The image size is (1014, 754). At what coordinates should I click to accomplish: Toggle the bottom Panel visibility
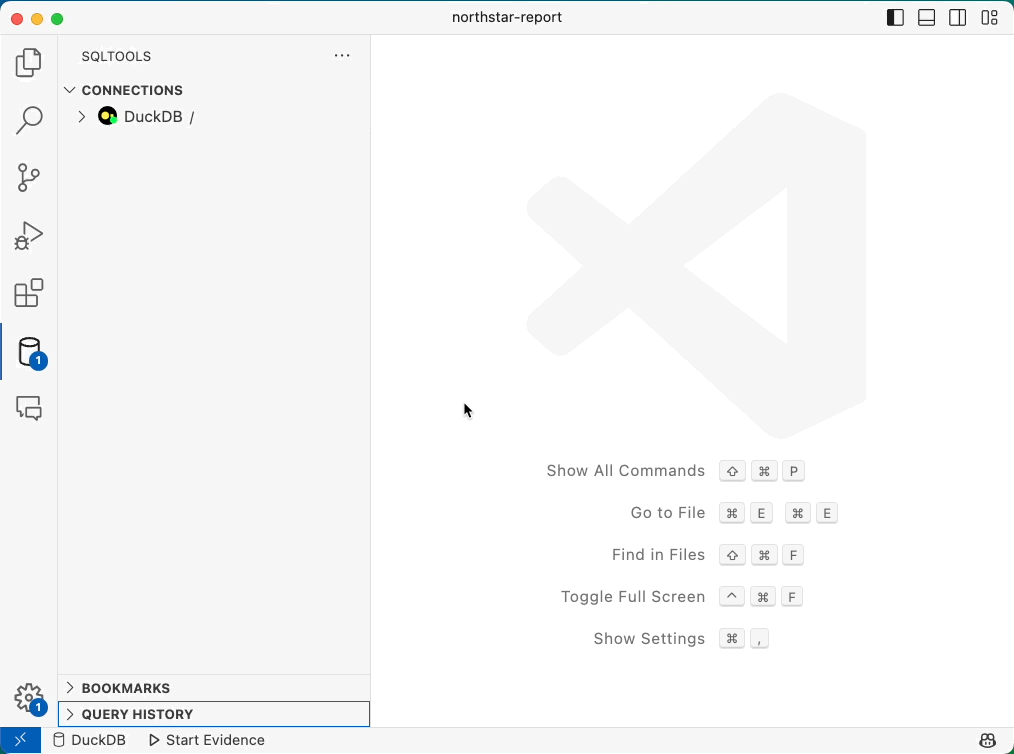(x=927, y=18)
